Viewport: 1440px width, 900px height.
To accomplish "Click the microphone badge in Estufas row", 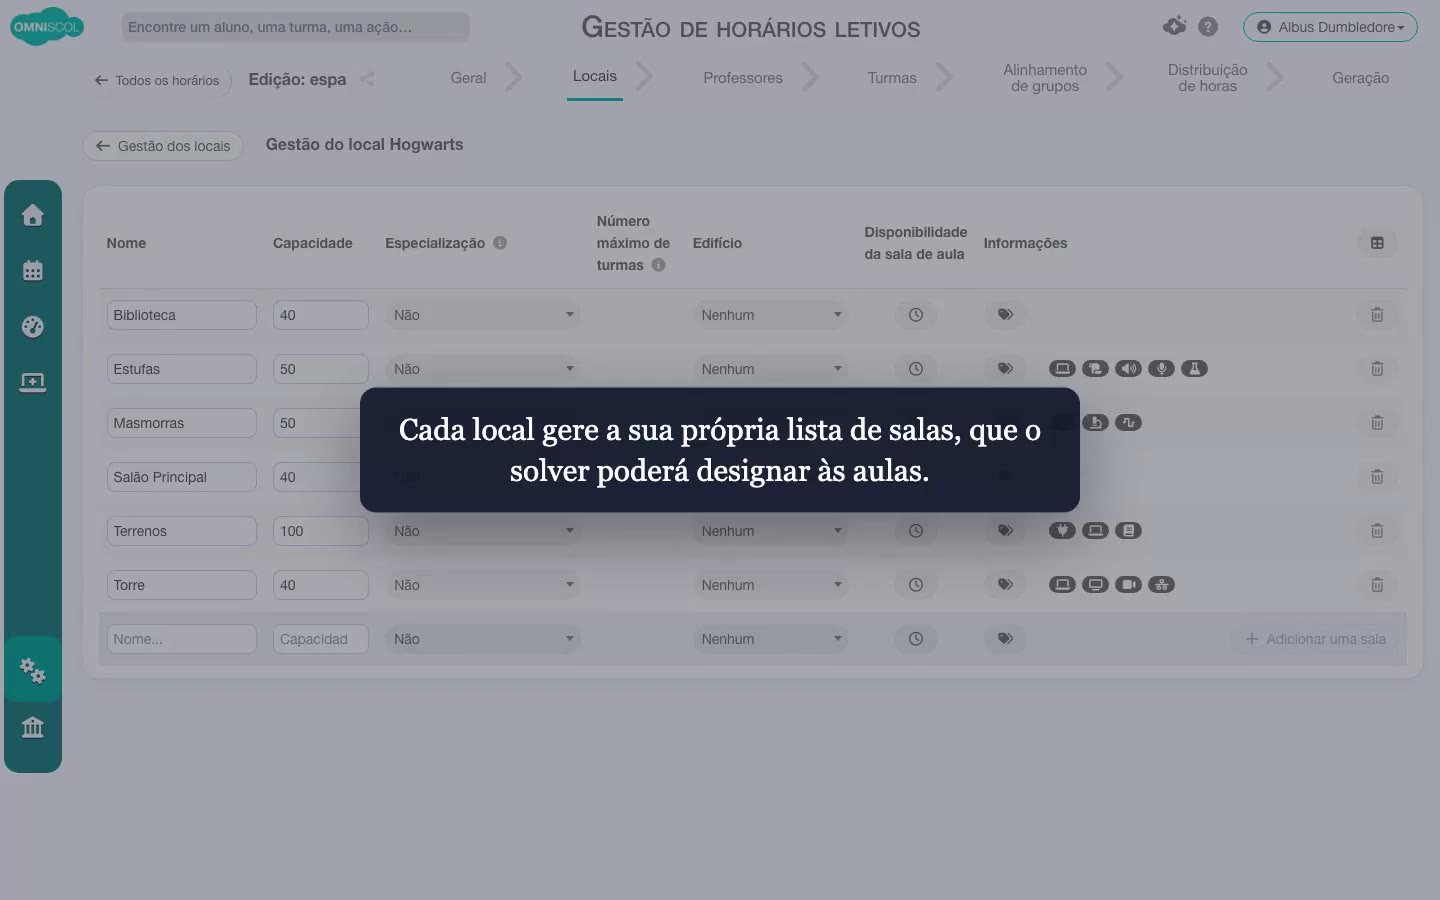I will tap(1161, 369).
